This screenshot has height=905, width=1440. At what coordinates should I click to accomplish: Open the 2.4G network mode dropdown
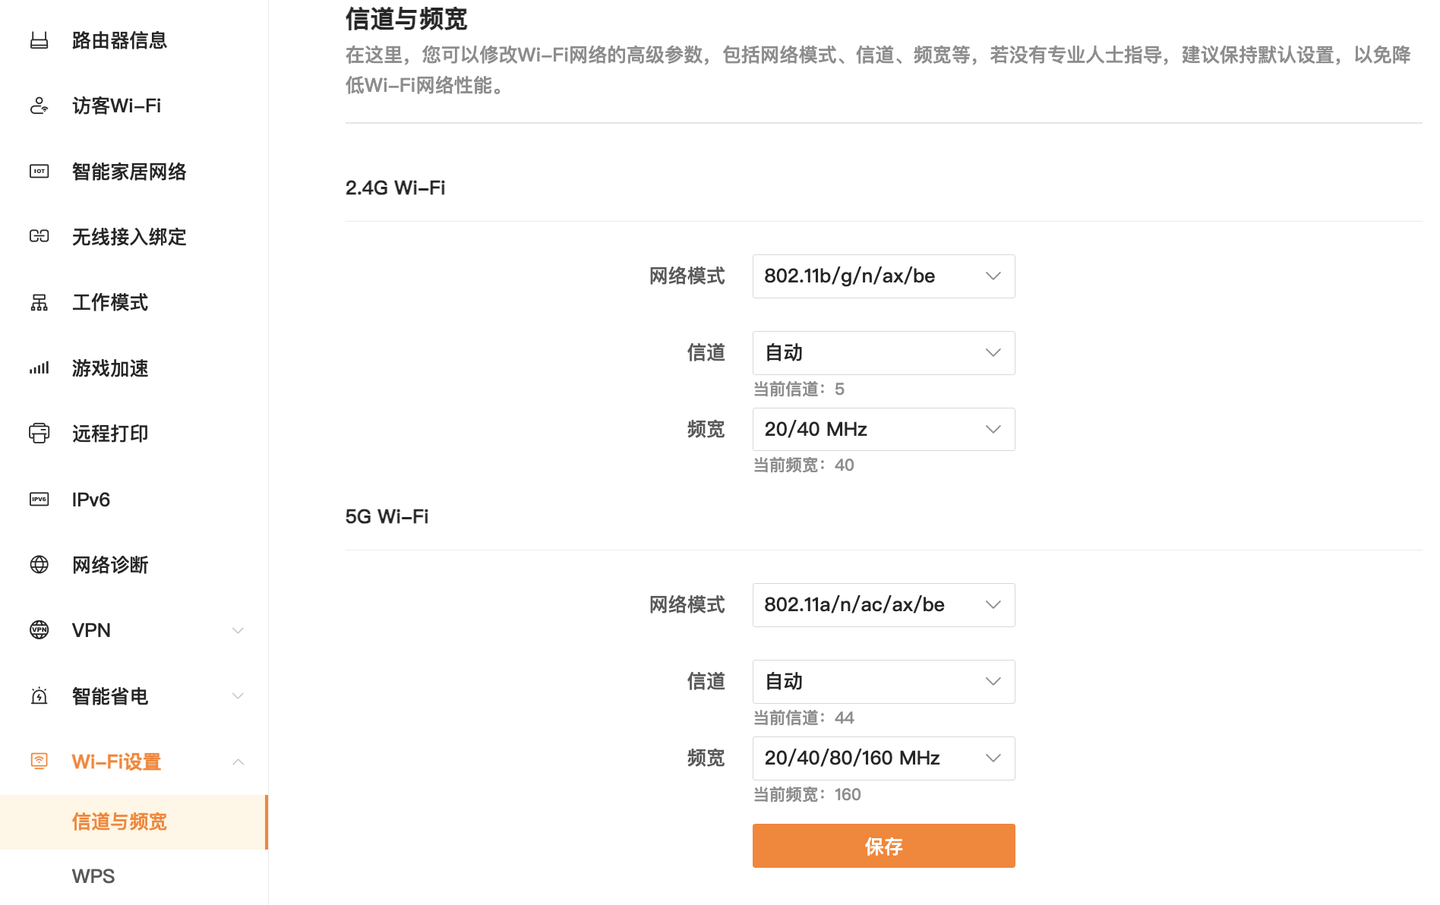[883, 276]
